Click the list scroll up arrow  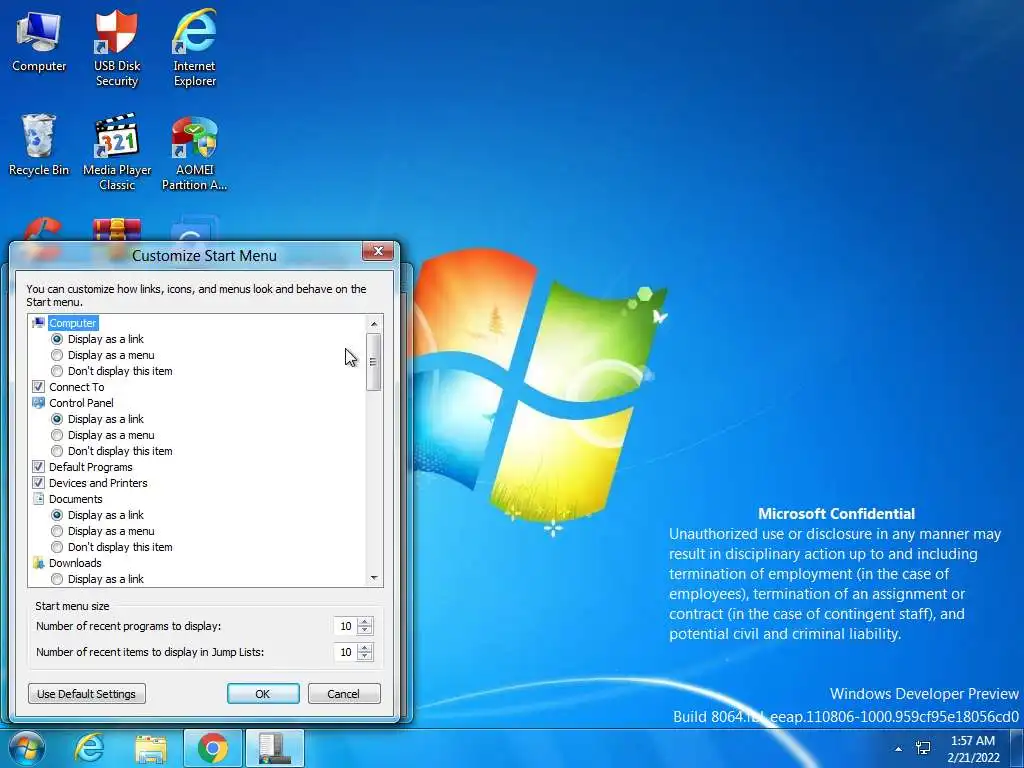(x=374, y=324)
